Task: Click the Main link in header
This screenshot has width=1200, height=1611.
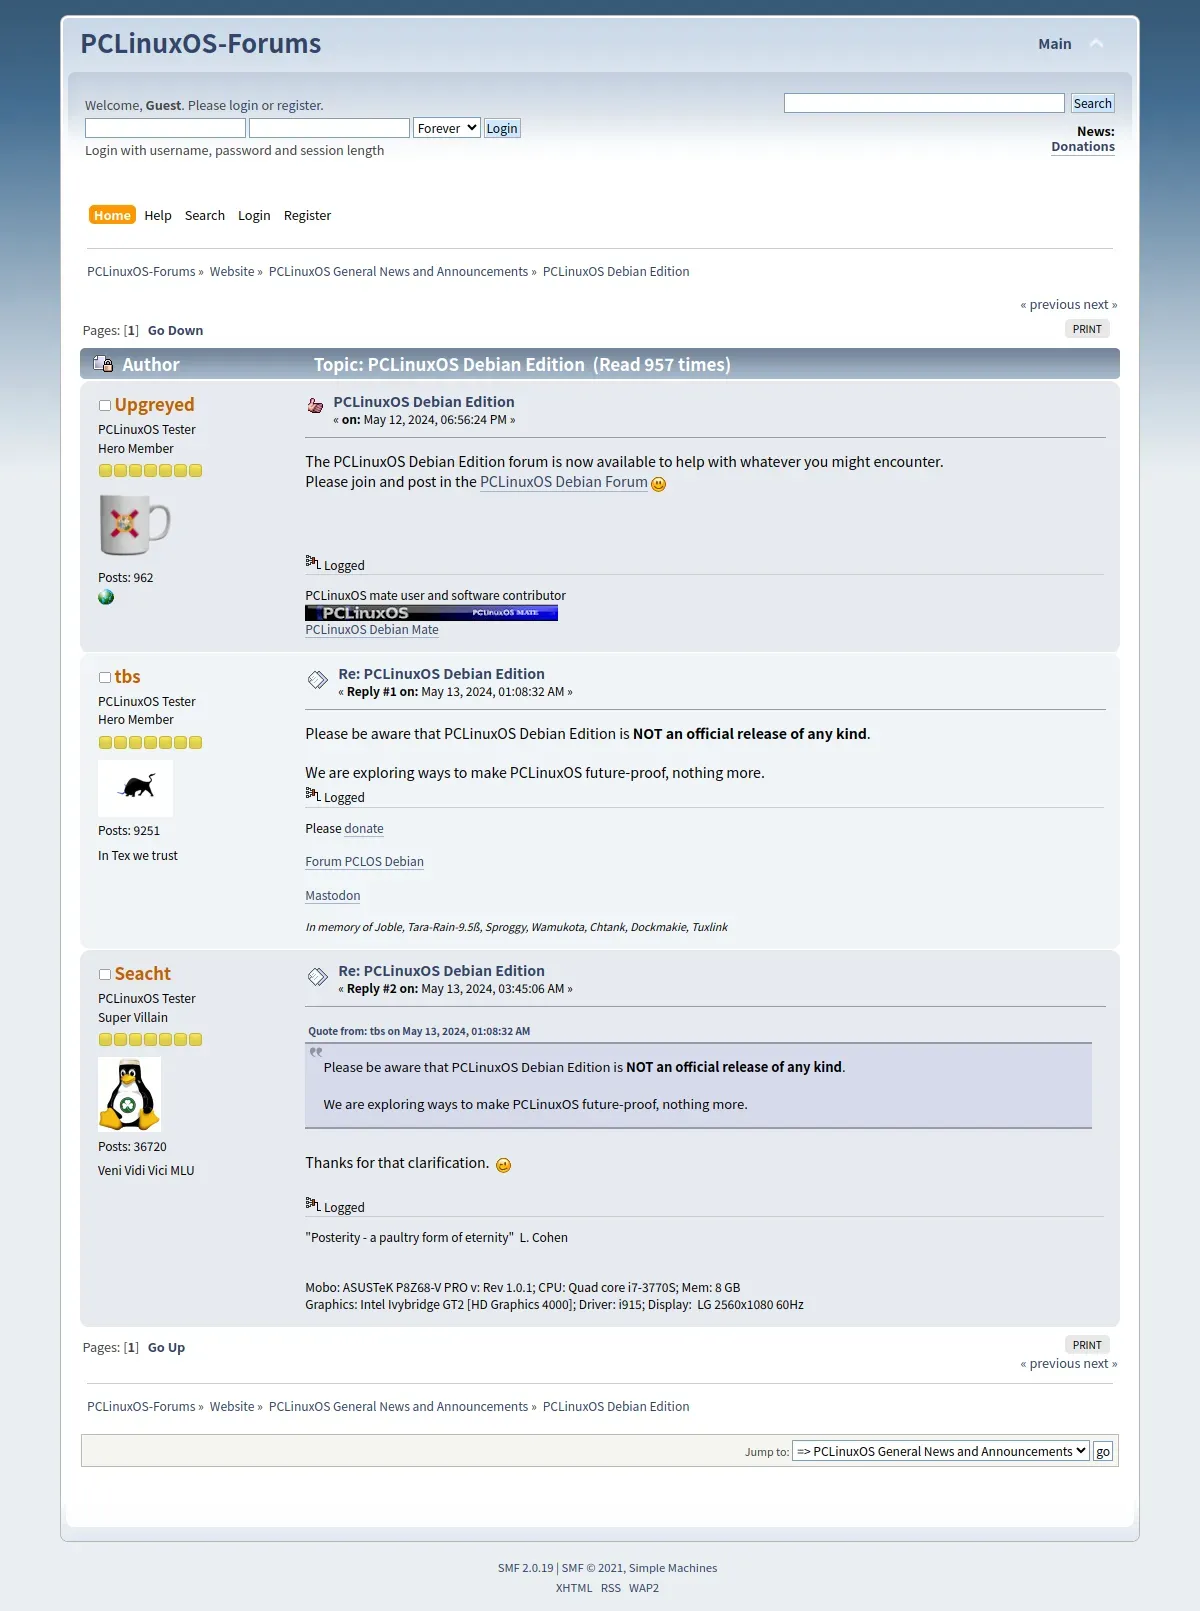Action: pyautogui.click(x=1055, y=44)
